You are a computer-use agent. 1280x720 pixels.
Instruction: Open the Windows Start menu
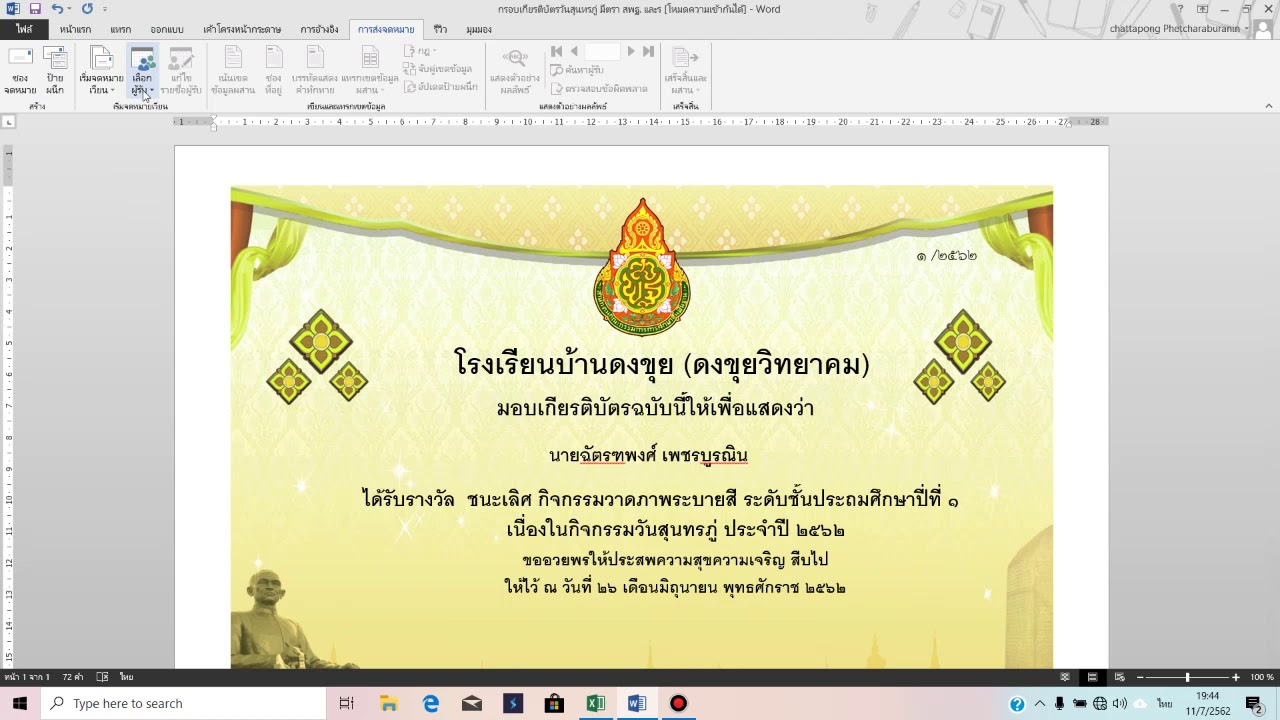pyautogui.click(x=20, y=703)
